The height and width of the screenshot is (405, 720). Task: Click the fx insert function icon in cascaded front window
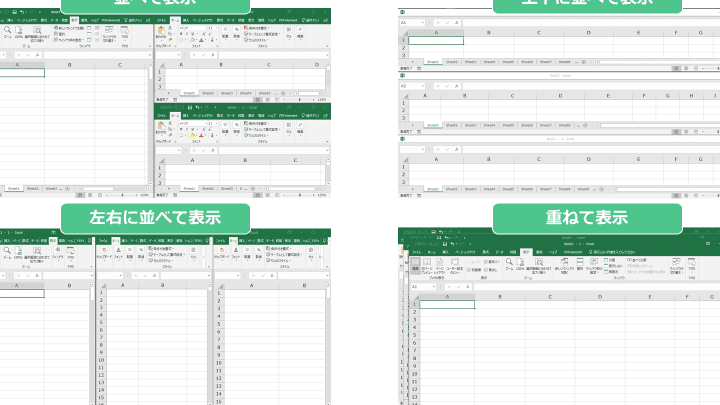pos(467,287)
